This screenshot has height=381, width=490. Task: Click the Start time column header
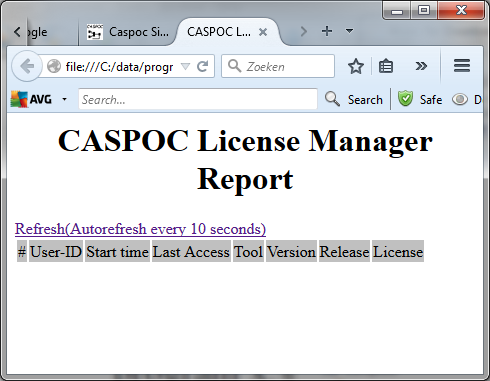117,251
